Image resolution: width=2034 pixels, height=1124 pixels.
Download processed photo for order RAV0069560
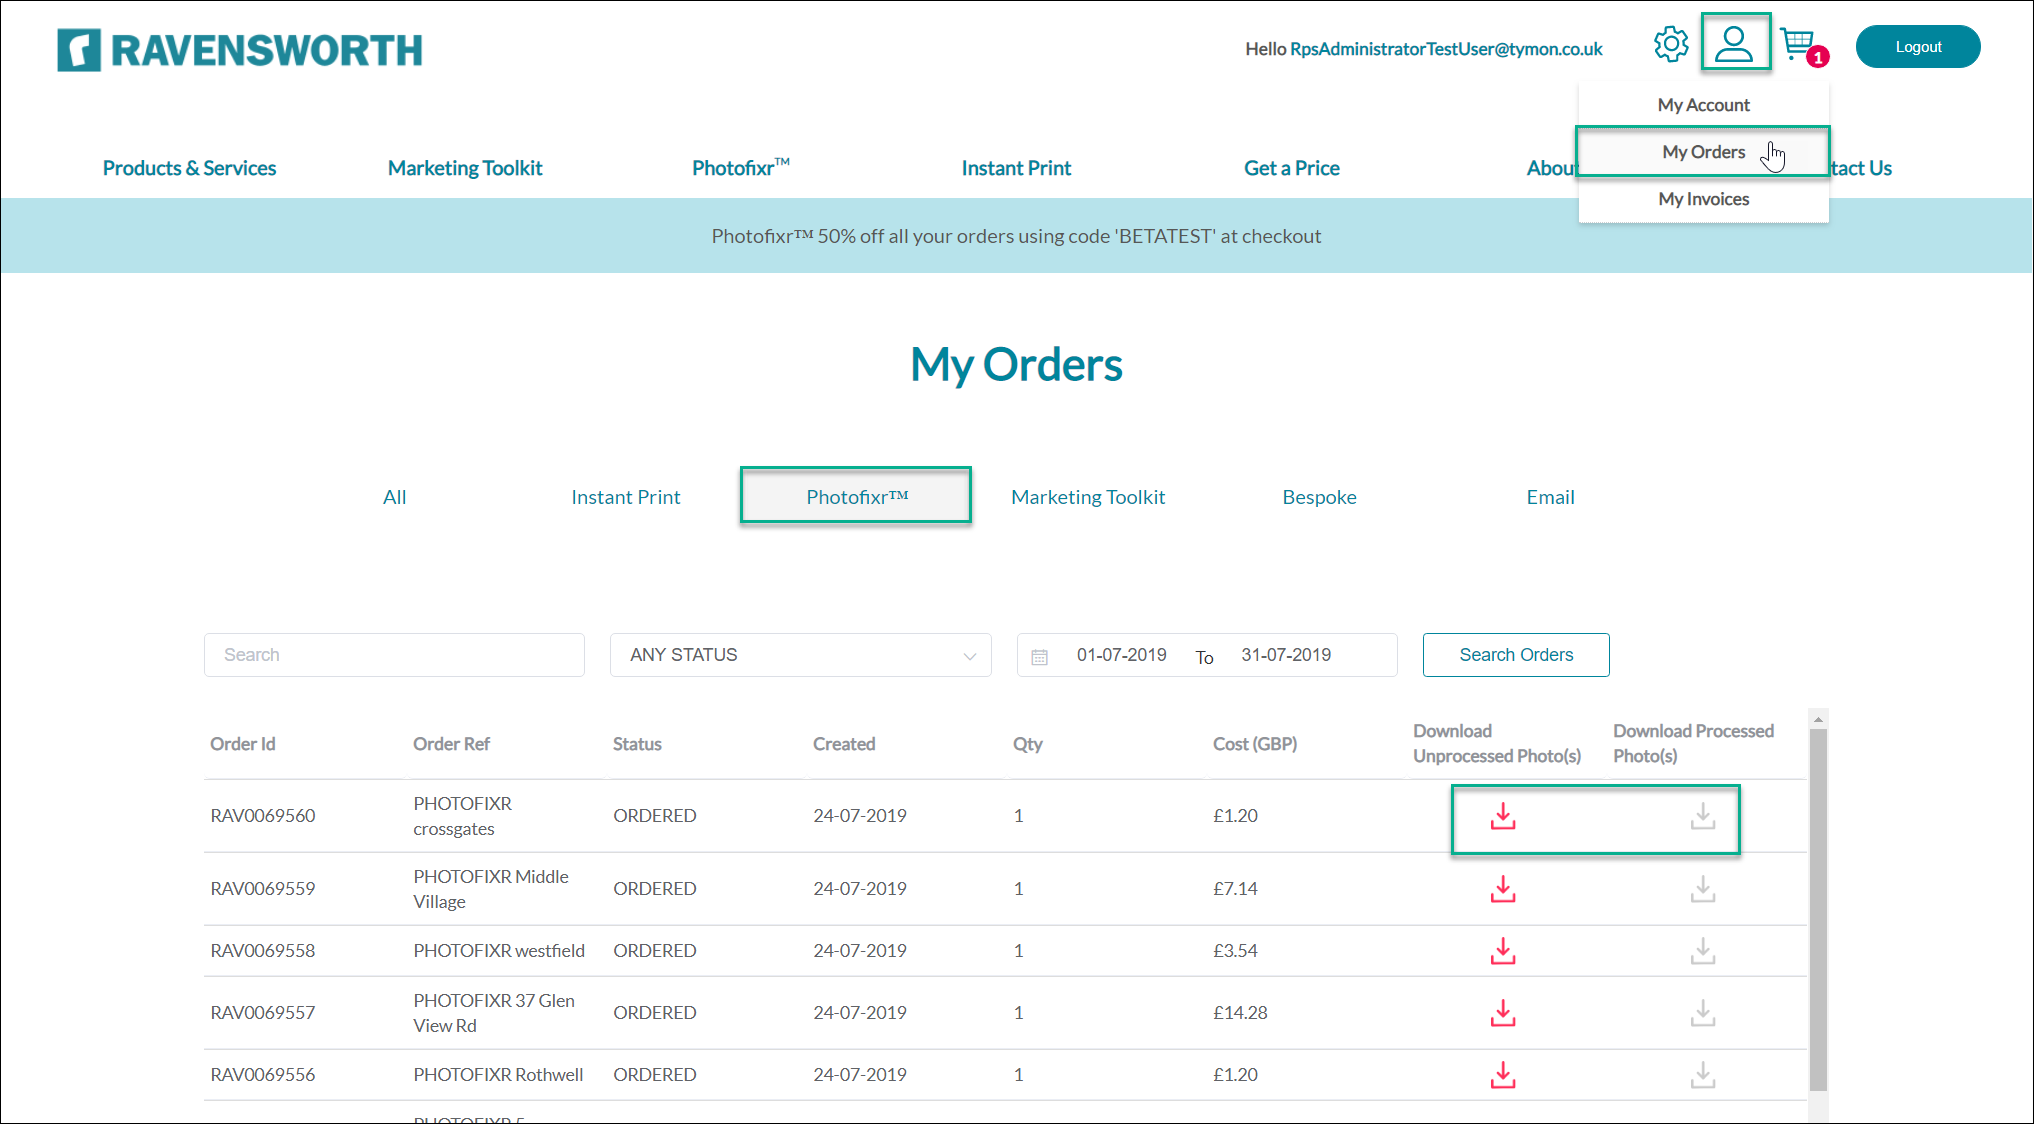(1702, 817)
